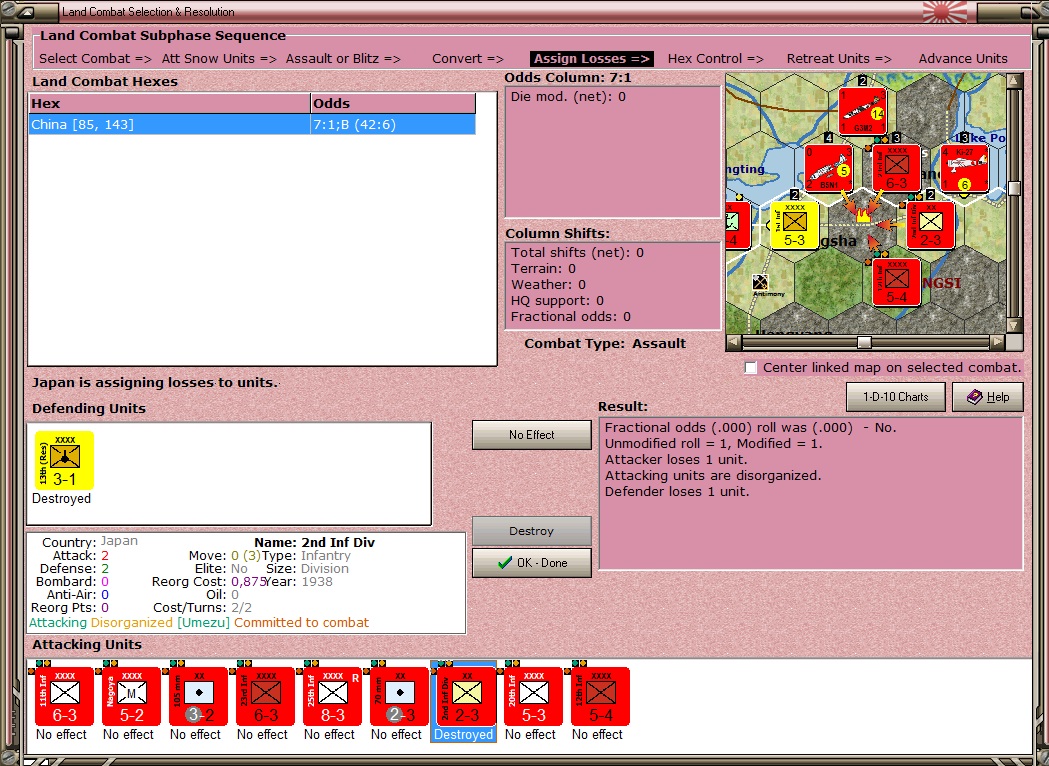The height and width of the screenshot is (766, 1049).
Task: Click the Name: 2nd Inf Div text
Action: pos(314,543)
